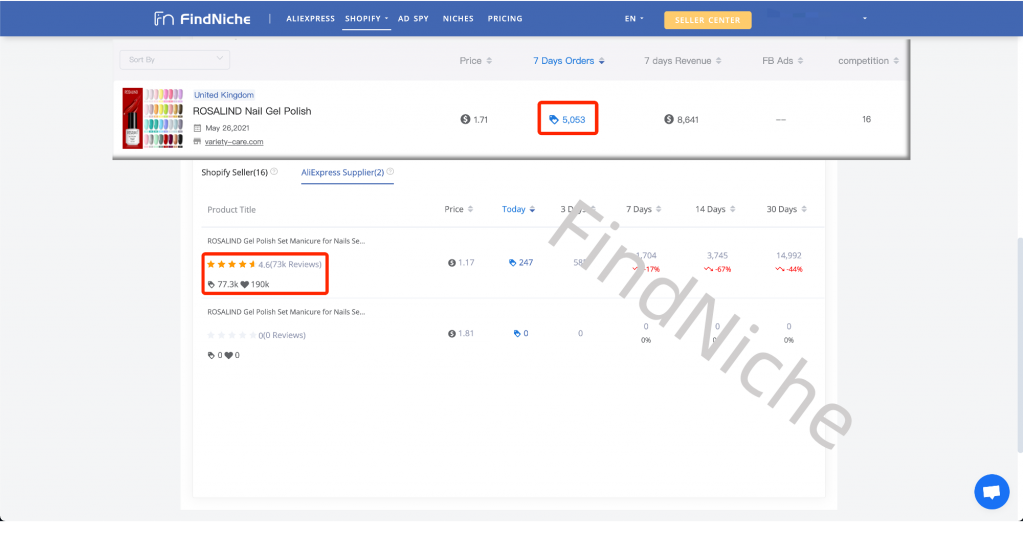Open NICHES in the navigation

458,18
